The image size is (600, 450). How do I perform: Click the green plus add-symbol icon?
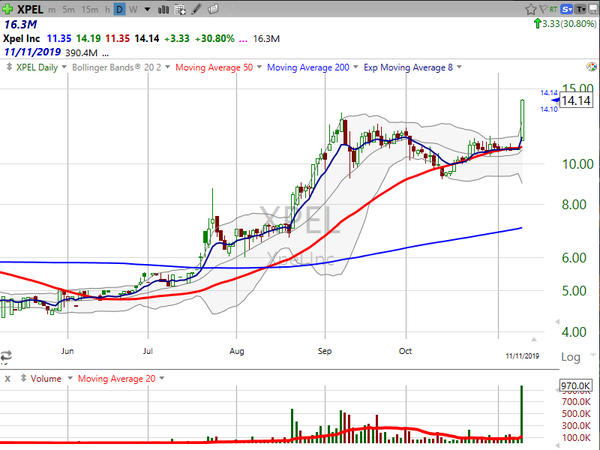point(8,9)
